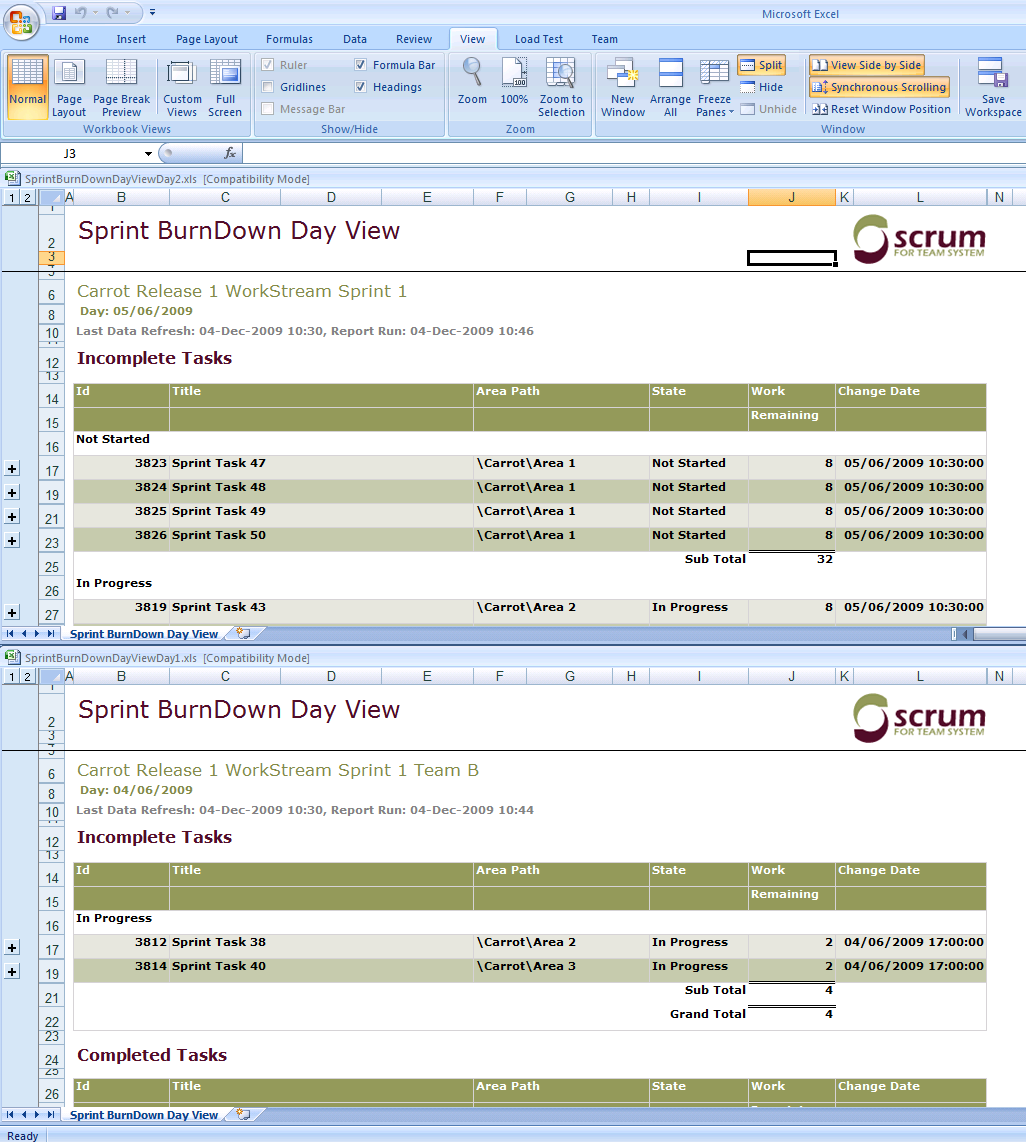Viewport: 1026px width, 1142px height.
Task: Apply Zoom to Selection
Action: [x=561, y=87]
